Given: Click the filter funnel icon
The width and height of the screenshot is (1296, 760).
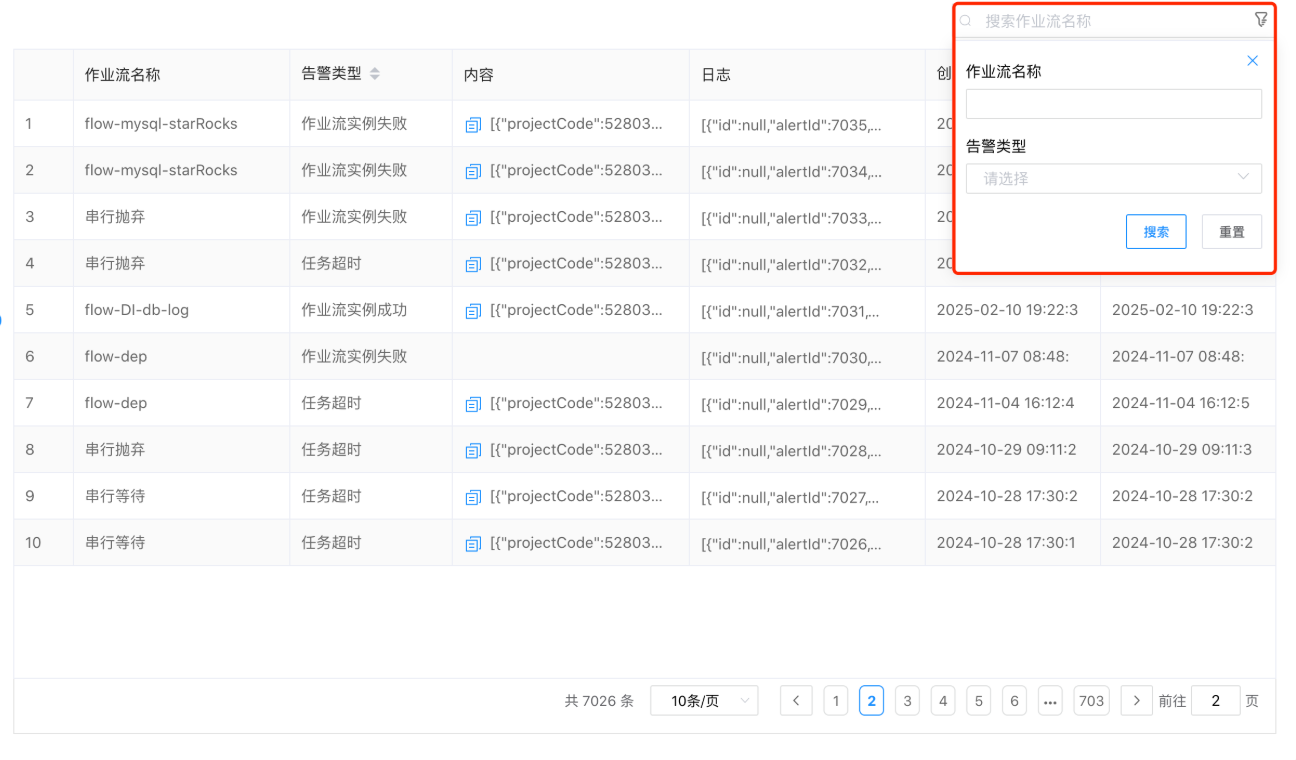Looking at the screenshot, I should coord(1261,20).
